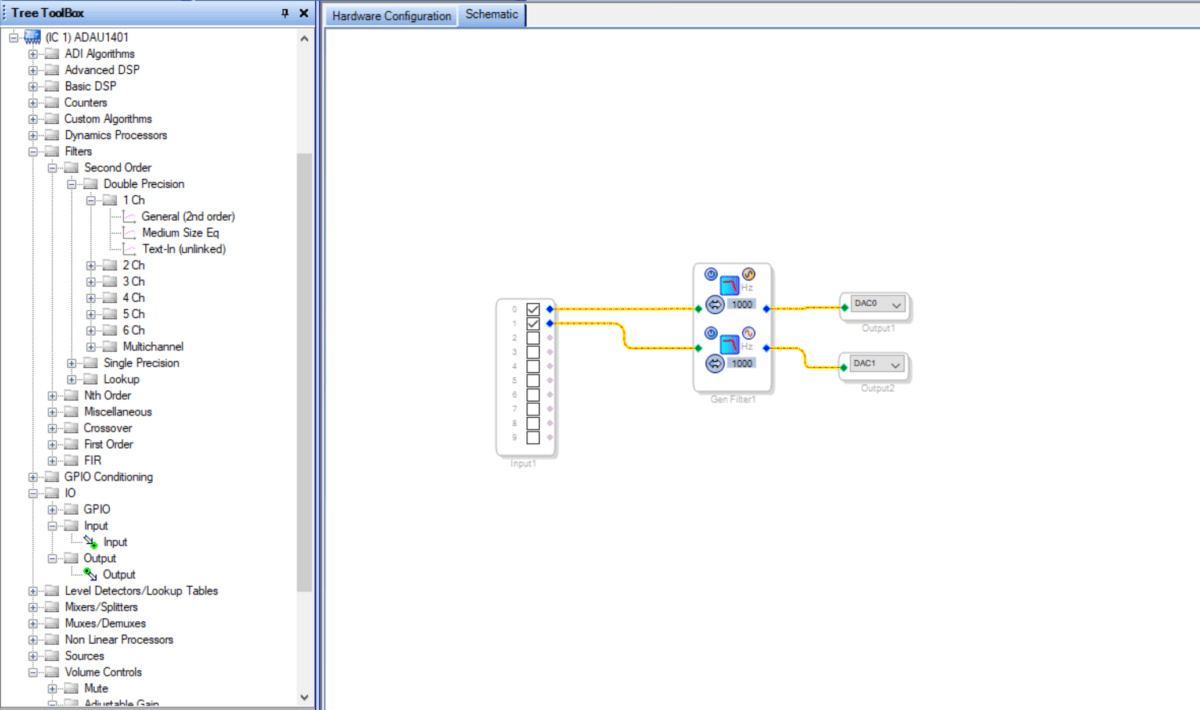1200x710 pixels.
Task: Click the bottom filter's link arrows button
Action: tap(714, 363)
